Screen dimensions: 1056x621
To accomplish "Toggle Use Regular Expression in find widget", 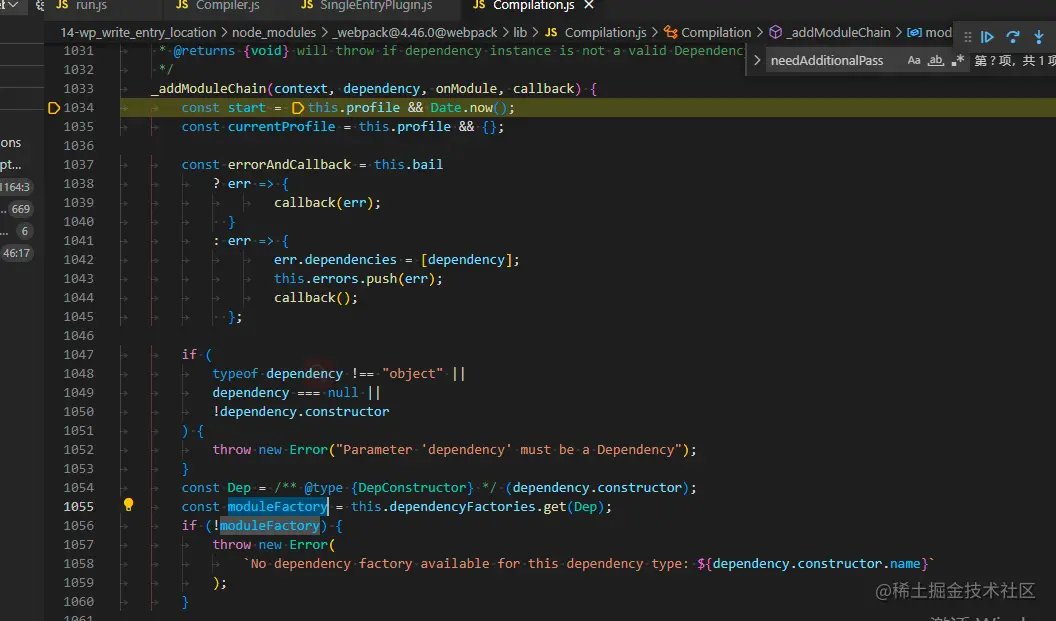I will (958, 61).
